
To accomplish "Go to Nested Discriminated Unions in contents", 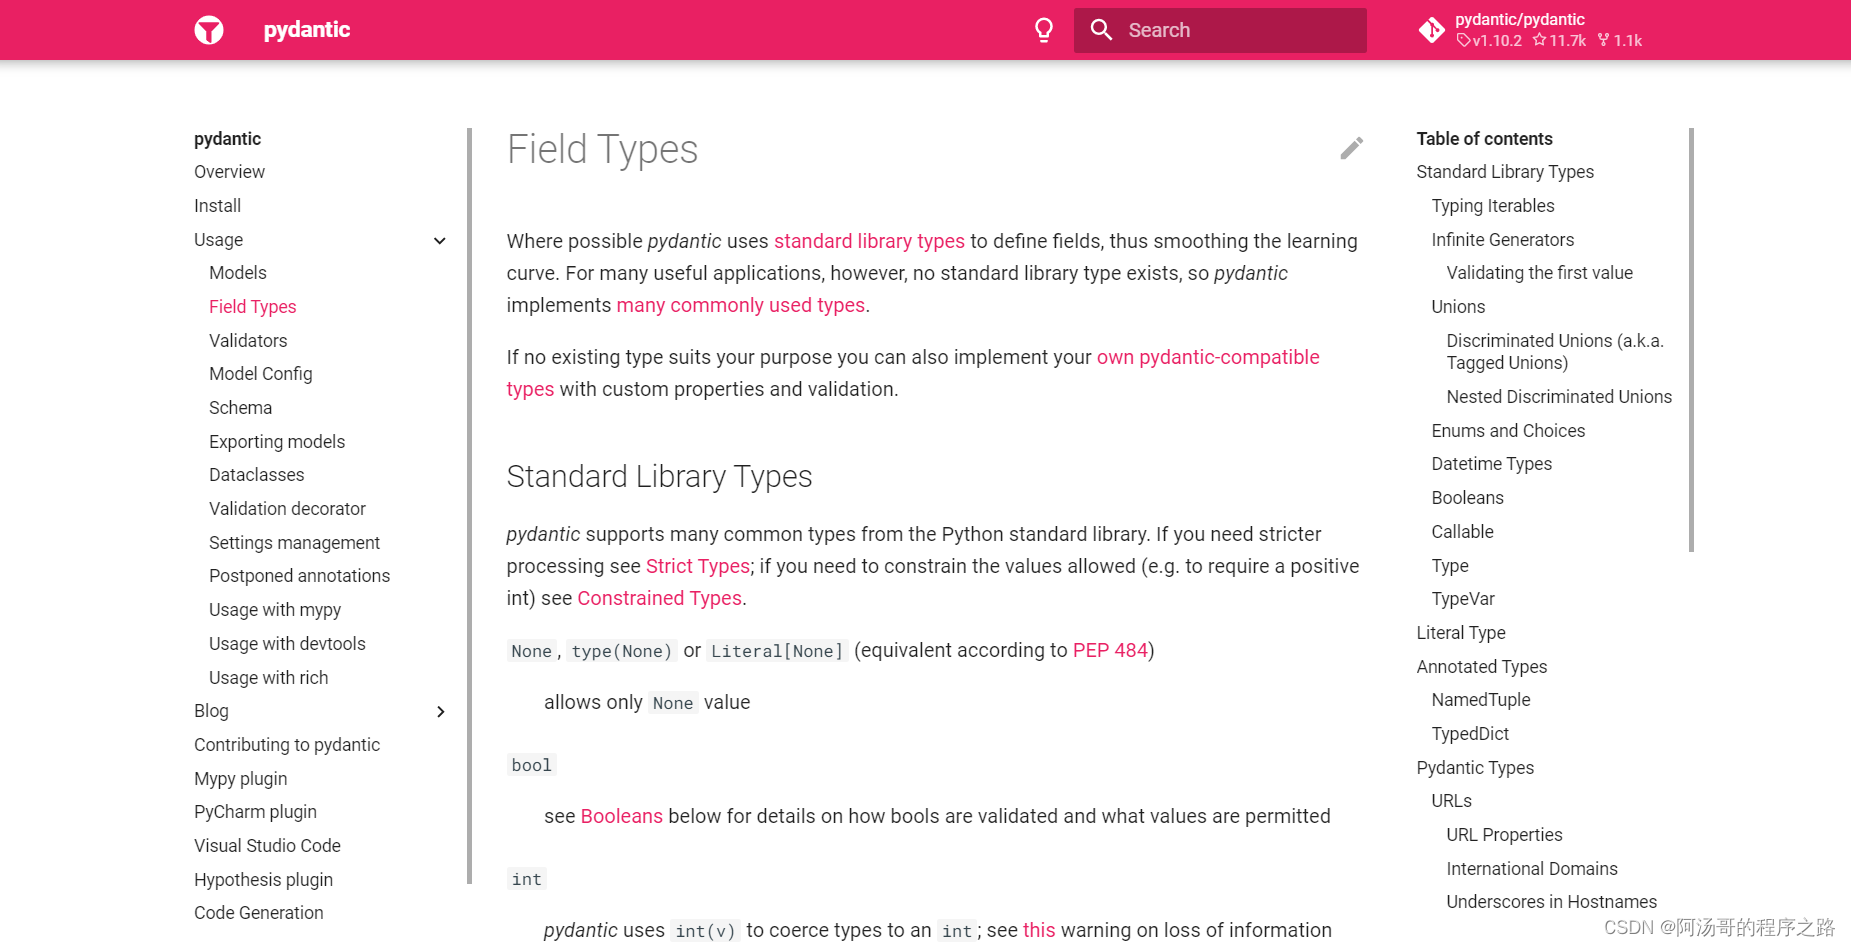I will (1558, 396).
